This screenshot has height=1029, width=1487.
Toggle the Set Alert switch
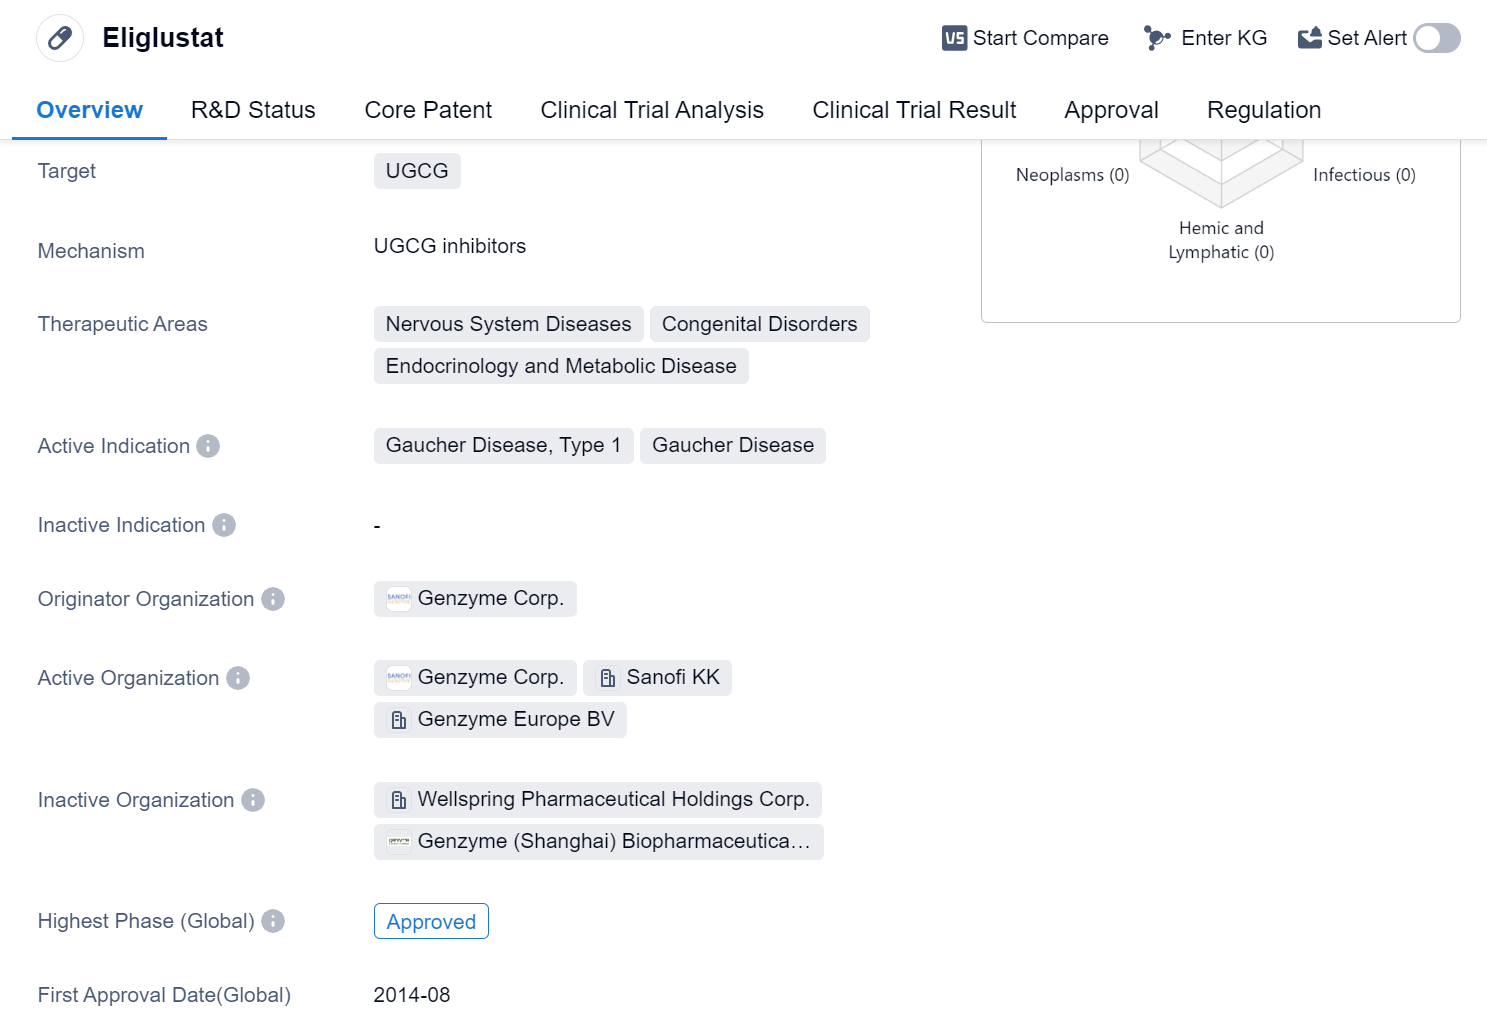(x=1437, y=38)
